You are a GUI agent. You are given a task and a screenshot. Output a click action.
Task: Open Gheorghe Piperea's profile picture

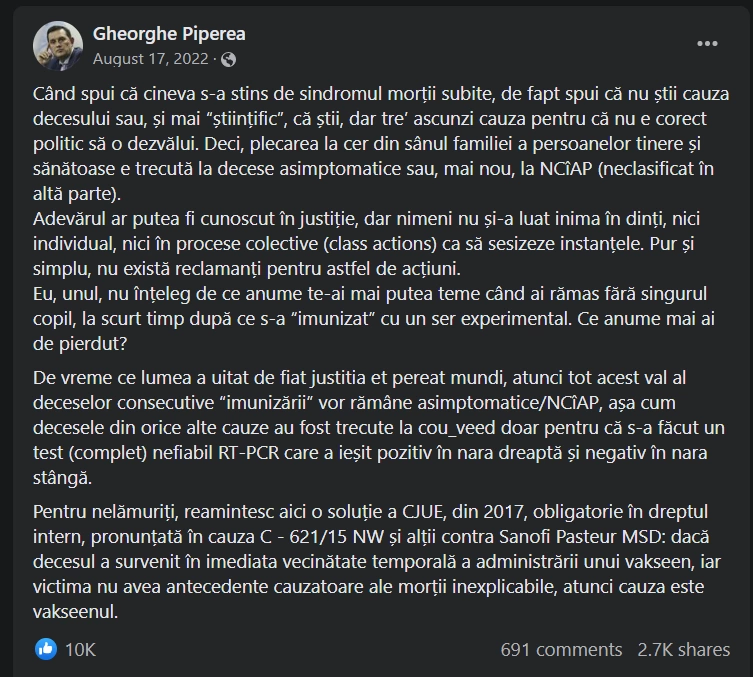58,45
